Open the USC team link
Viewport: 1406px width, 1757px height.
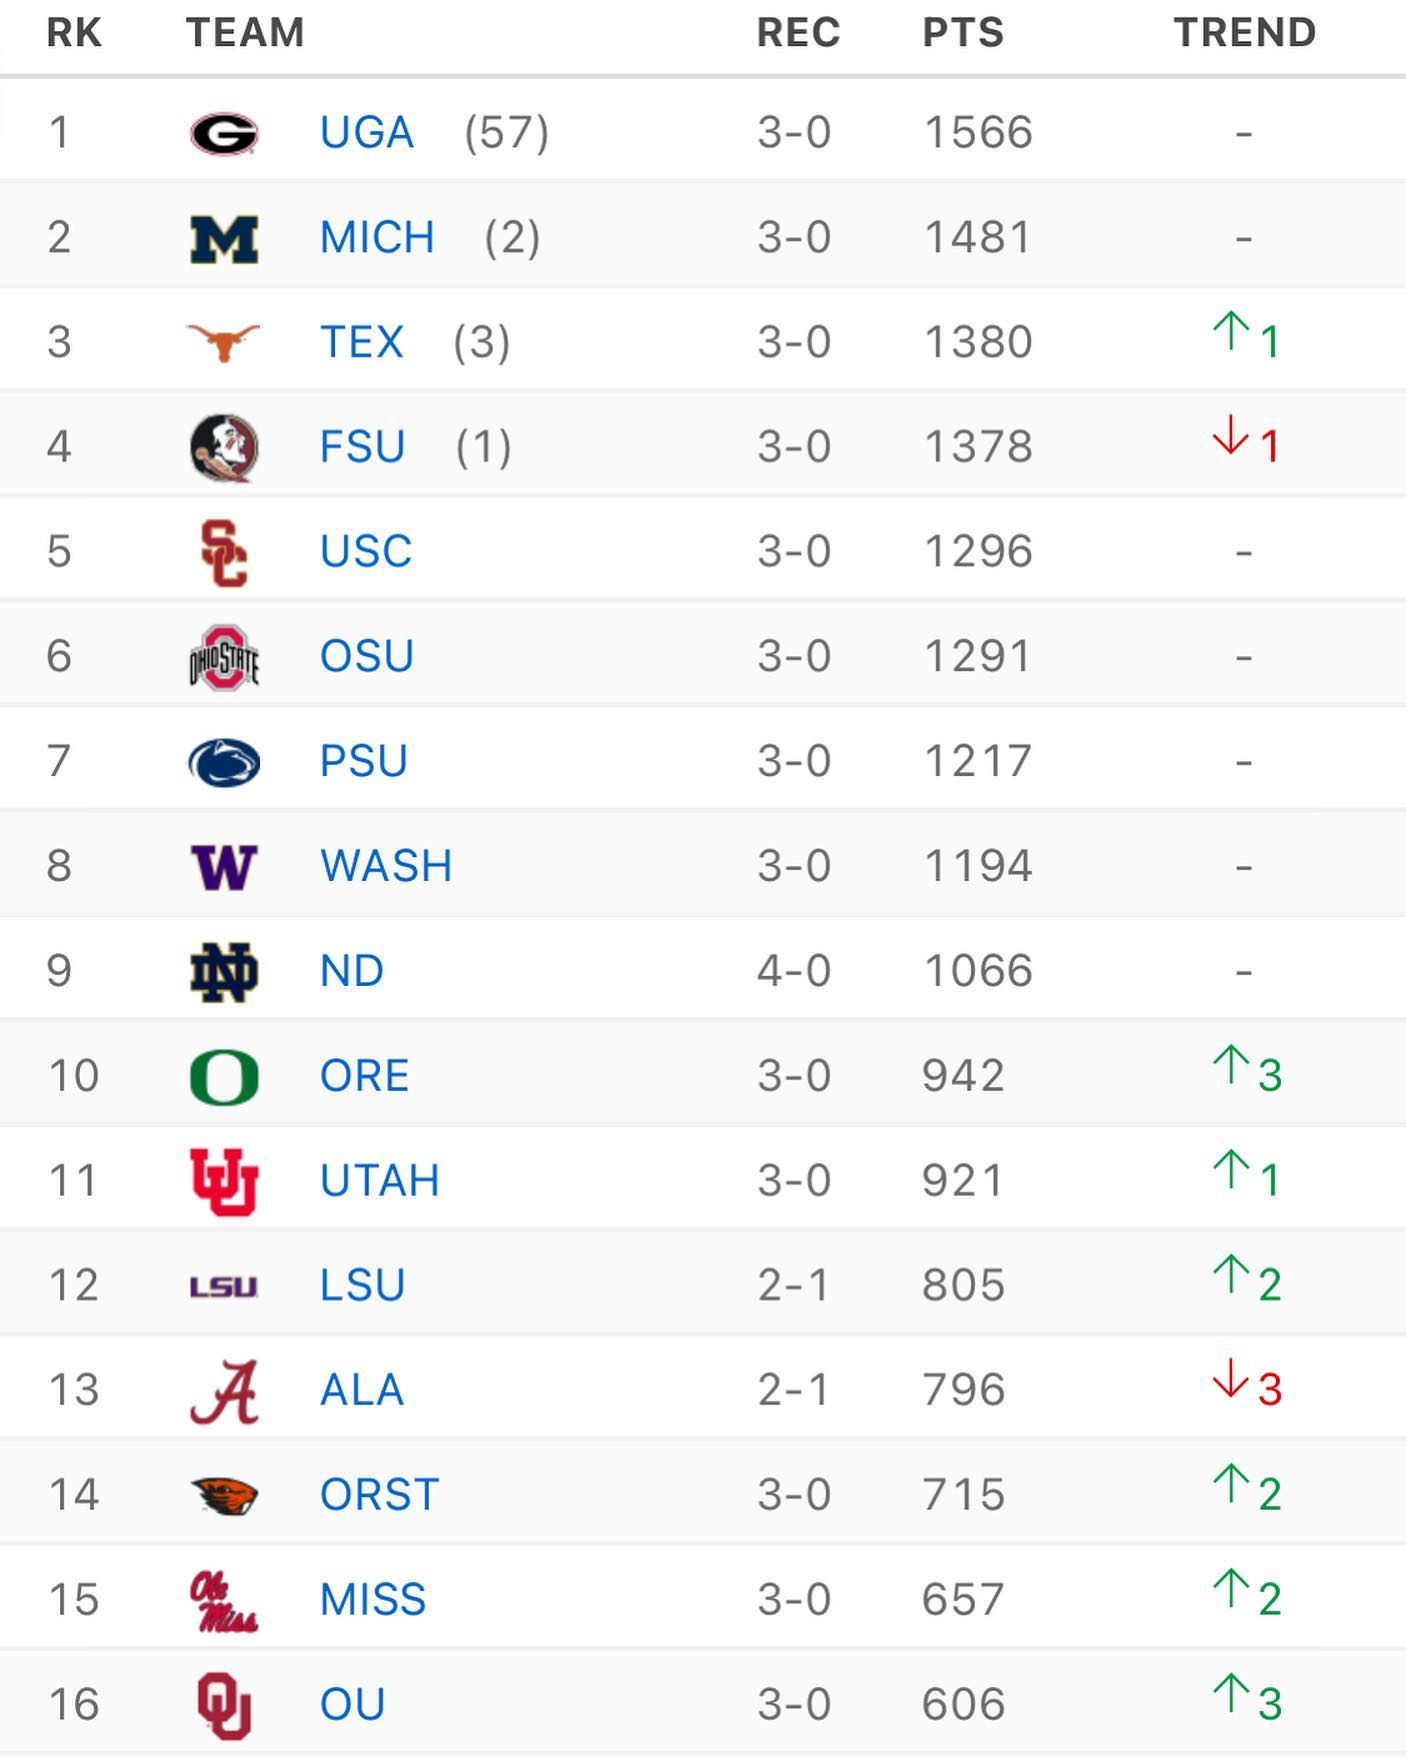[366, 552]
